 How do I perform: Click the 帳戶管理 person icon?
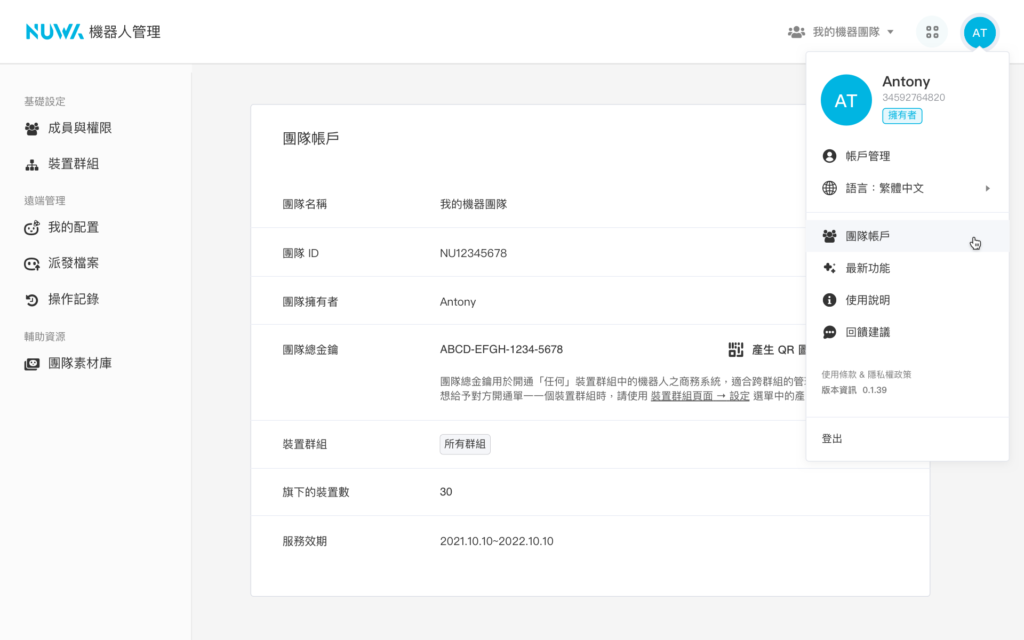pyautogui.click(x=829, y=156)
